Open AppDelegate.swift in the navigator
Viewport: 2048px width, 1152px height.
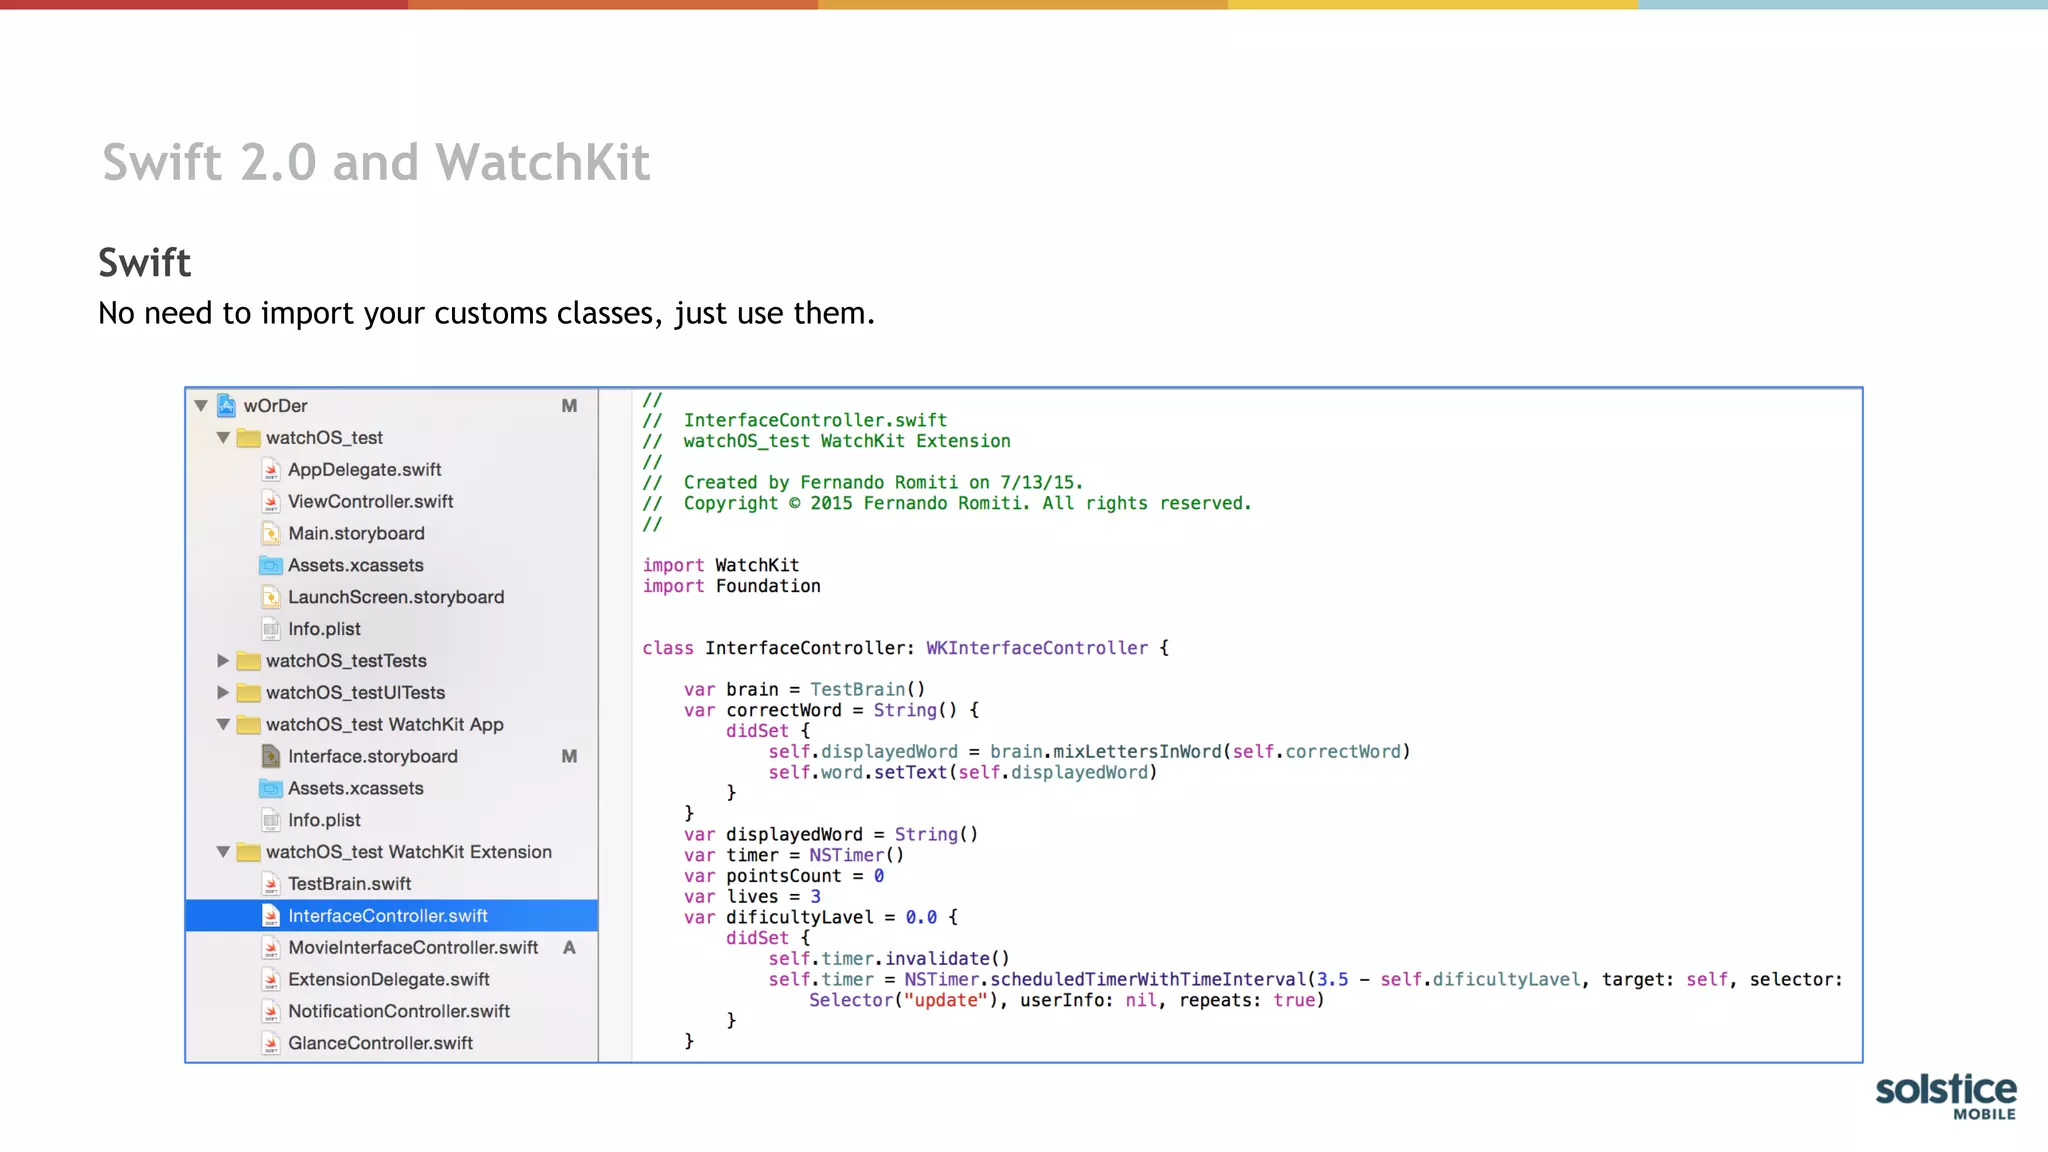365,470
